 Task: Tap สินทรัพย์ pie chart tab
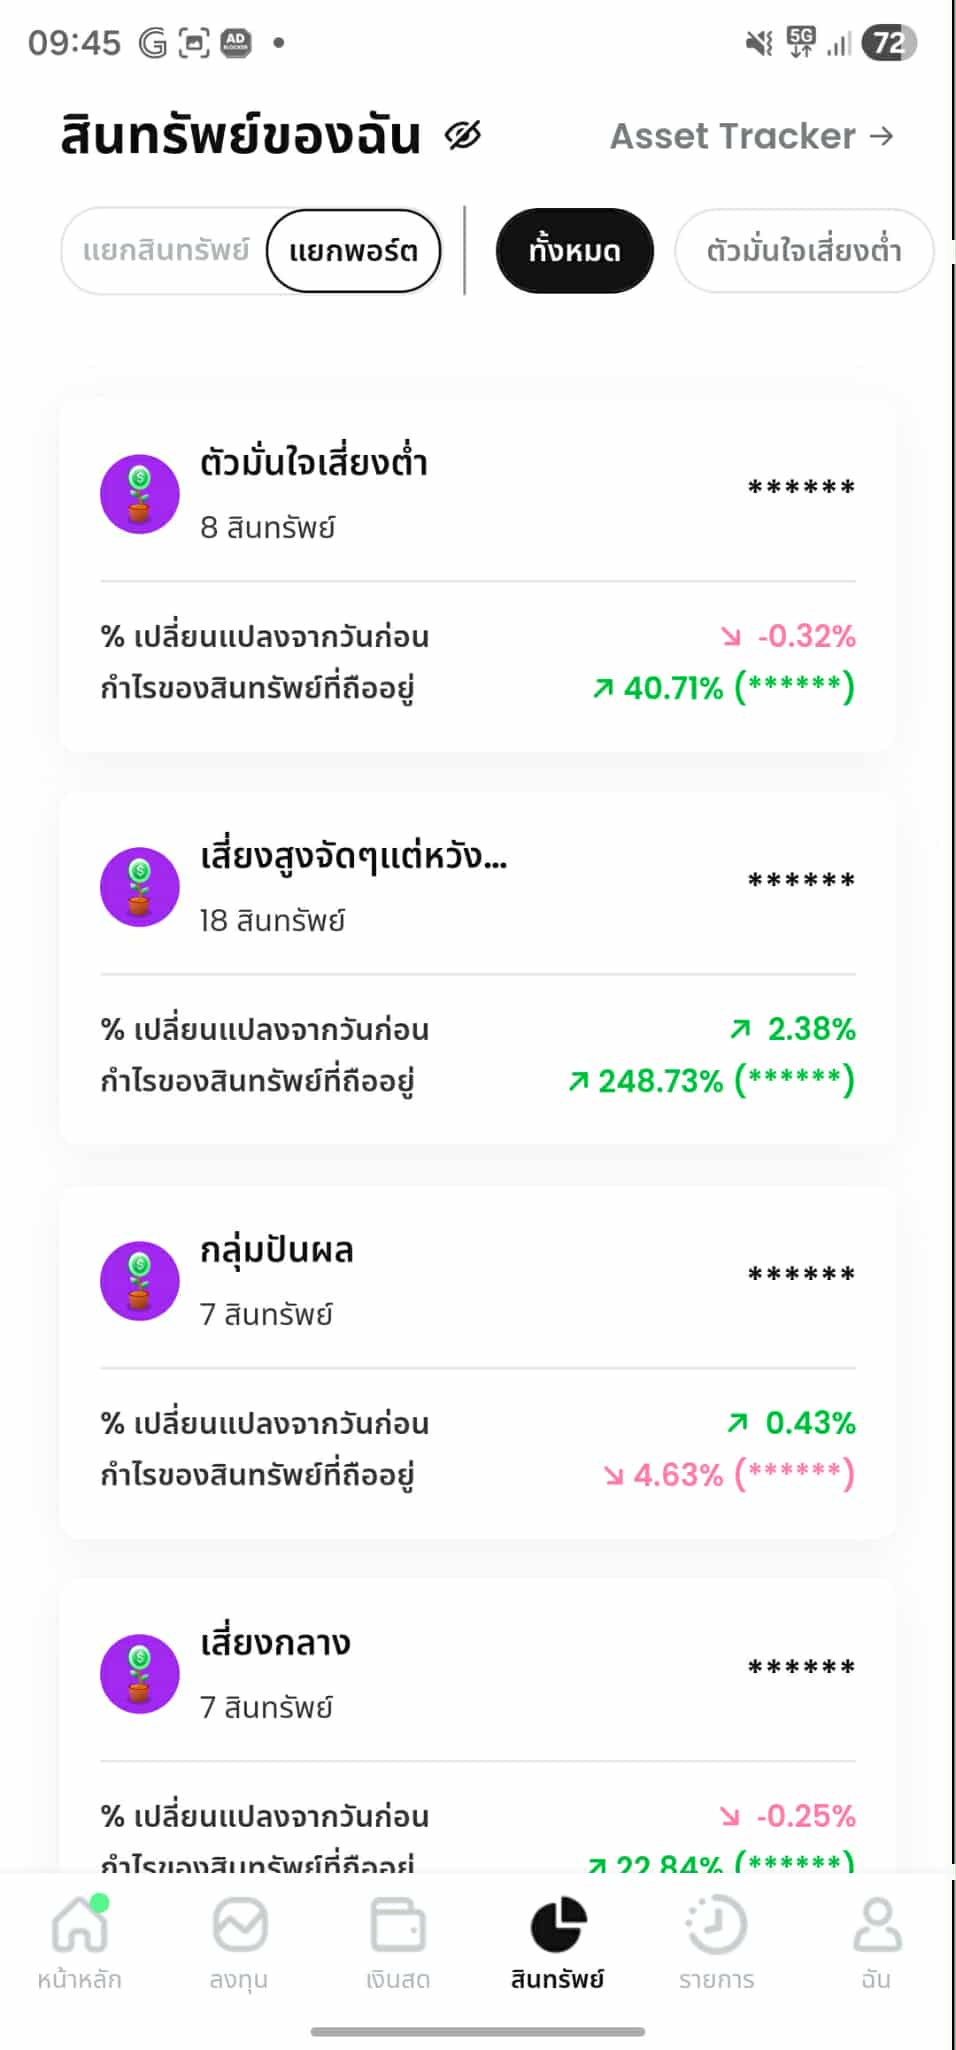(557, 1942)
